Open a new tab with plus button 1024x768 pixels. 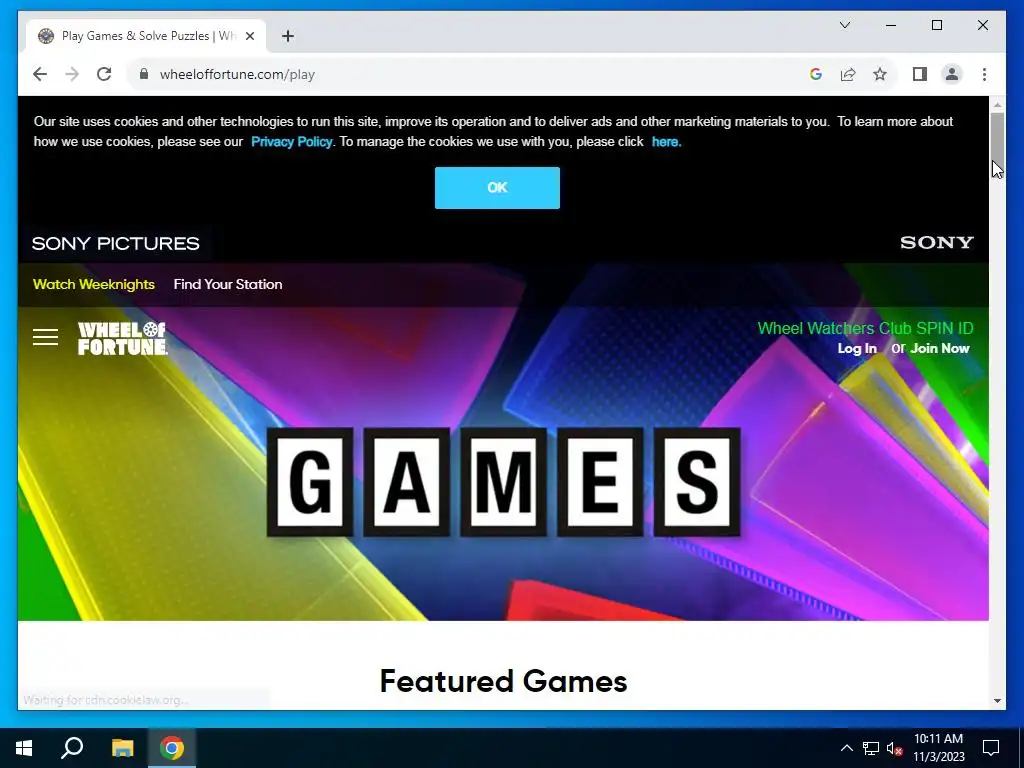pos(288,36)
